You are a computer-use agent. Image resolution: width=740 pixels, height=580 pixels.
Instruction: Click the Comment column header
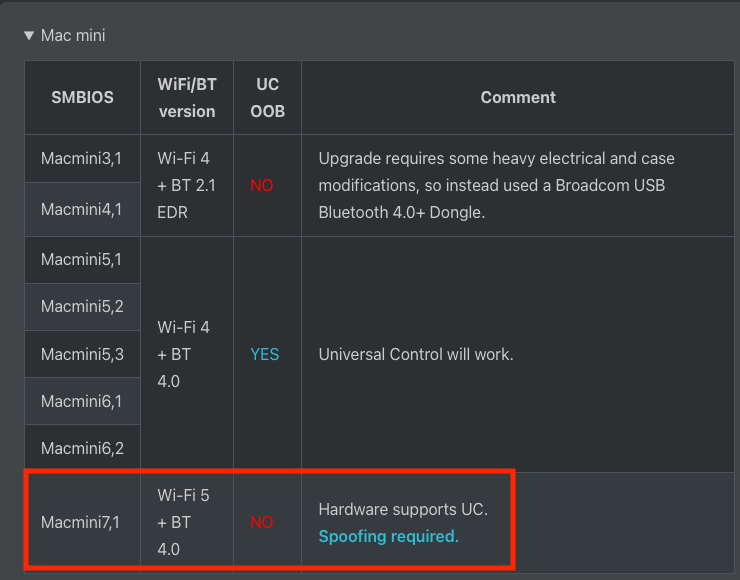click(x=517, y=98)
